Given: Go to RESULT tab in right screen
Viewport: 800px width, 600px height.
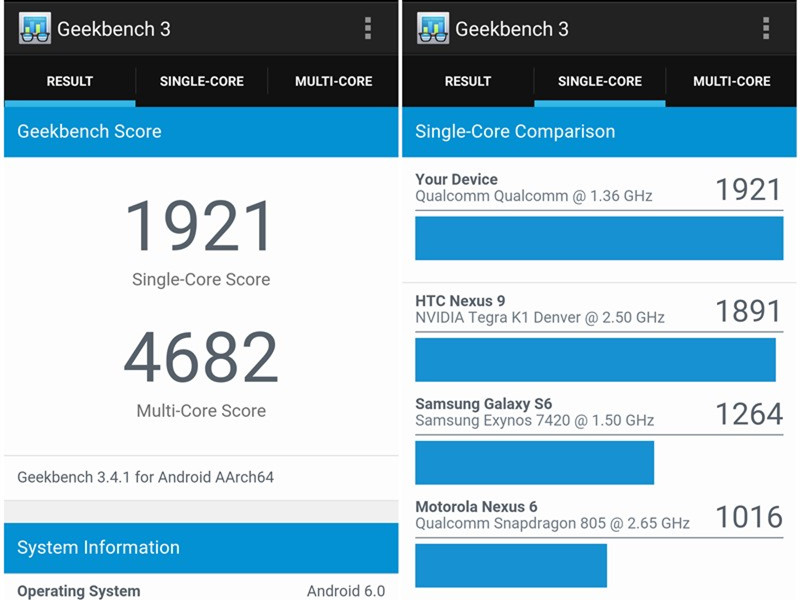Looking at the screenshot, I should tap(468, 81).
